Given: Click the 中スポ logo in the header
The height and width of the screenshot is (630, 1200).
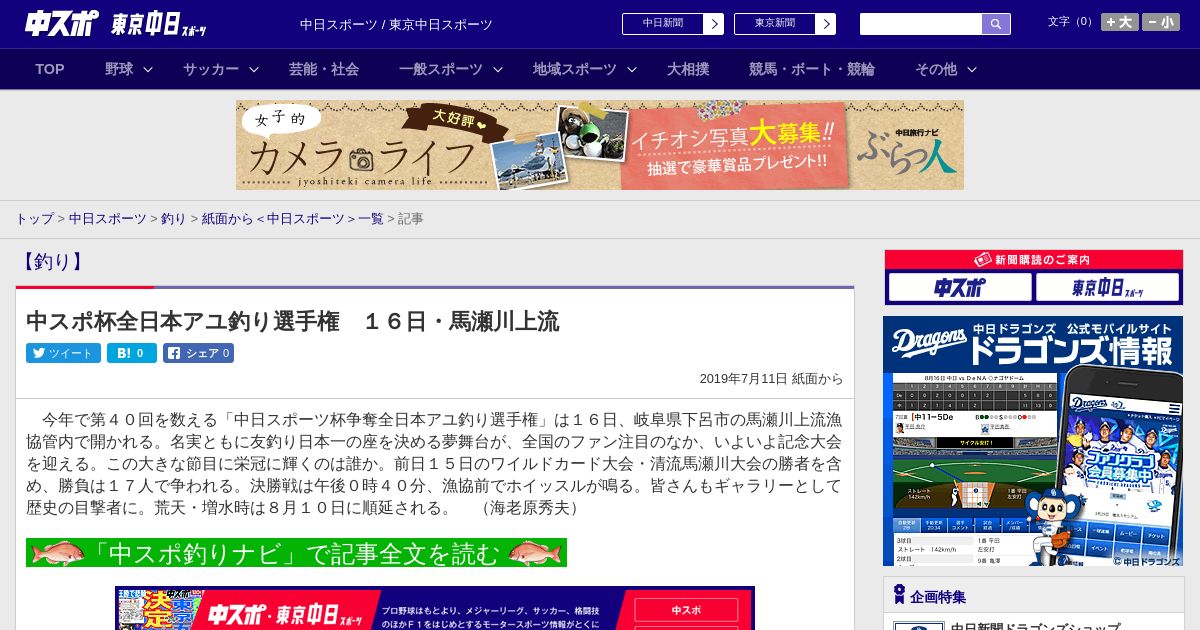Looking at the screenshot, I should (x=62, y=23).
